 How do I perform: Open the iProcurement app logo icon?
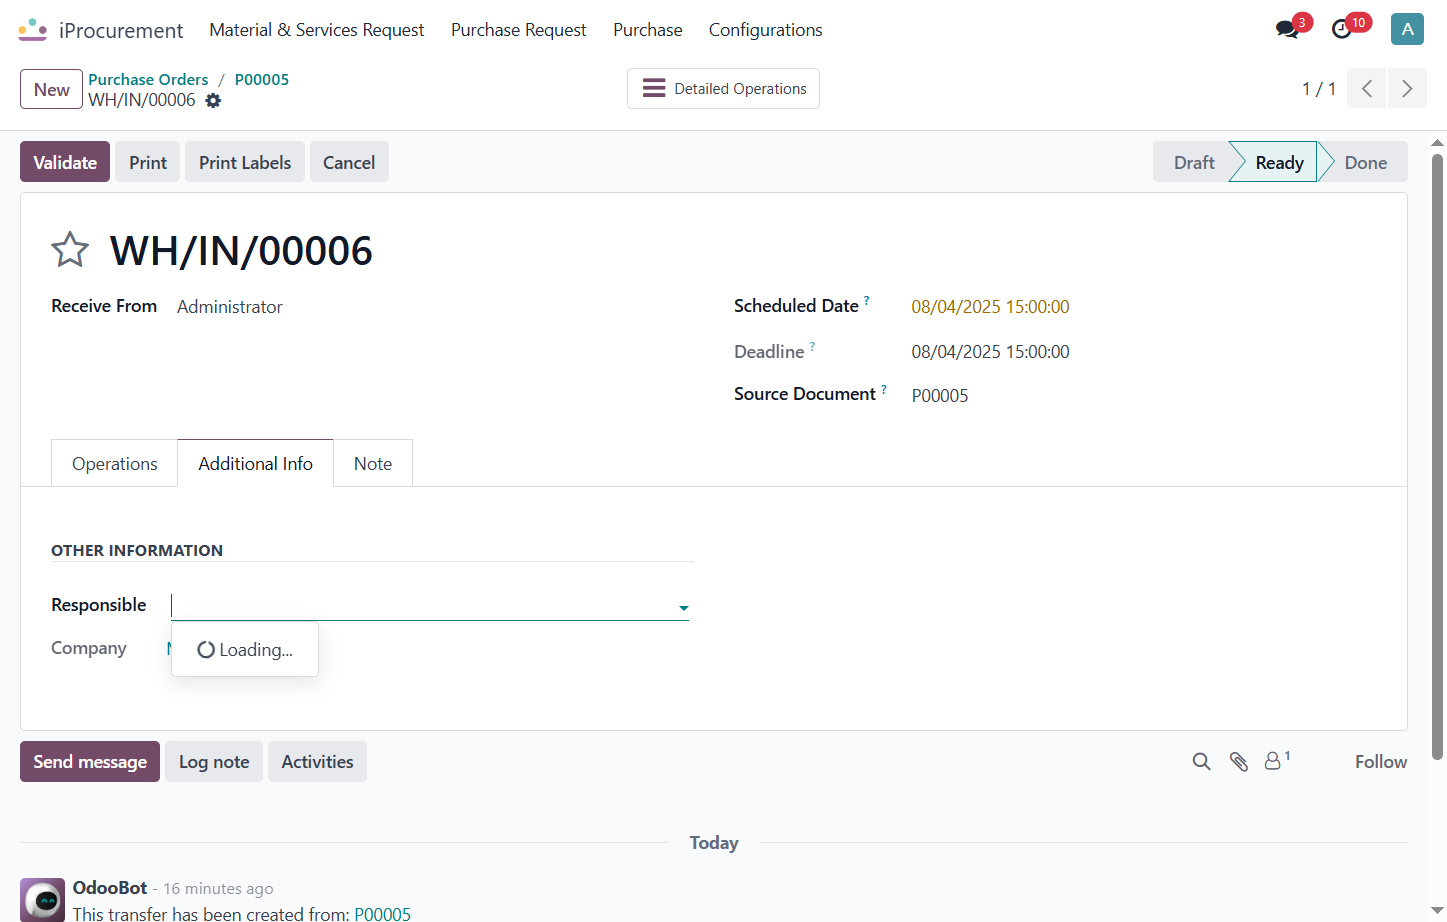[33, 30]
